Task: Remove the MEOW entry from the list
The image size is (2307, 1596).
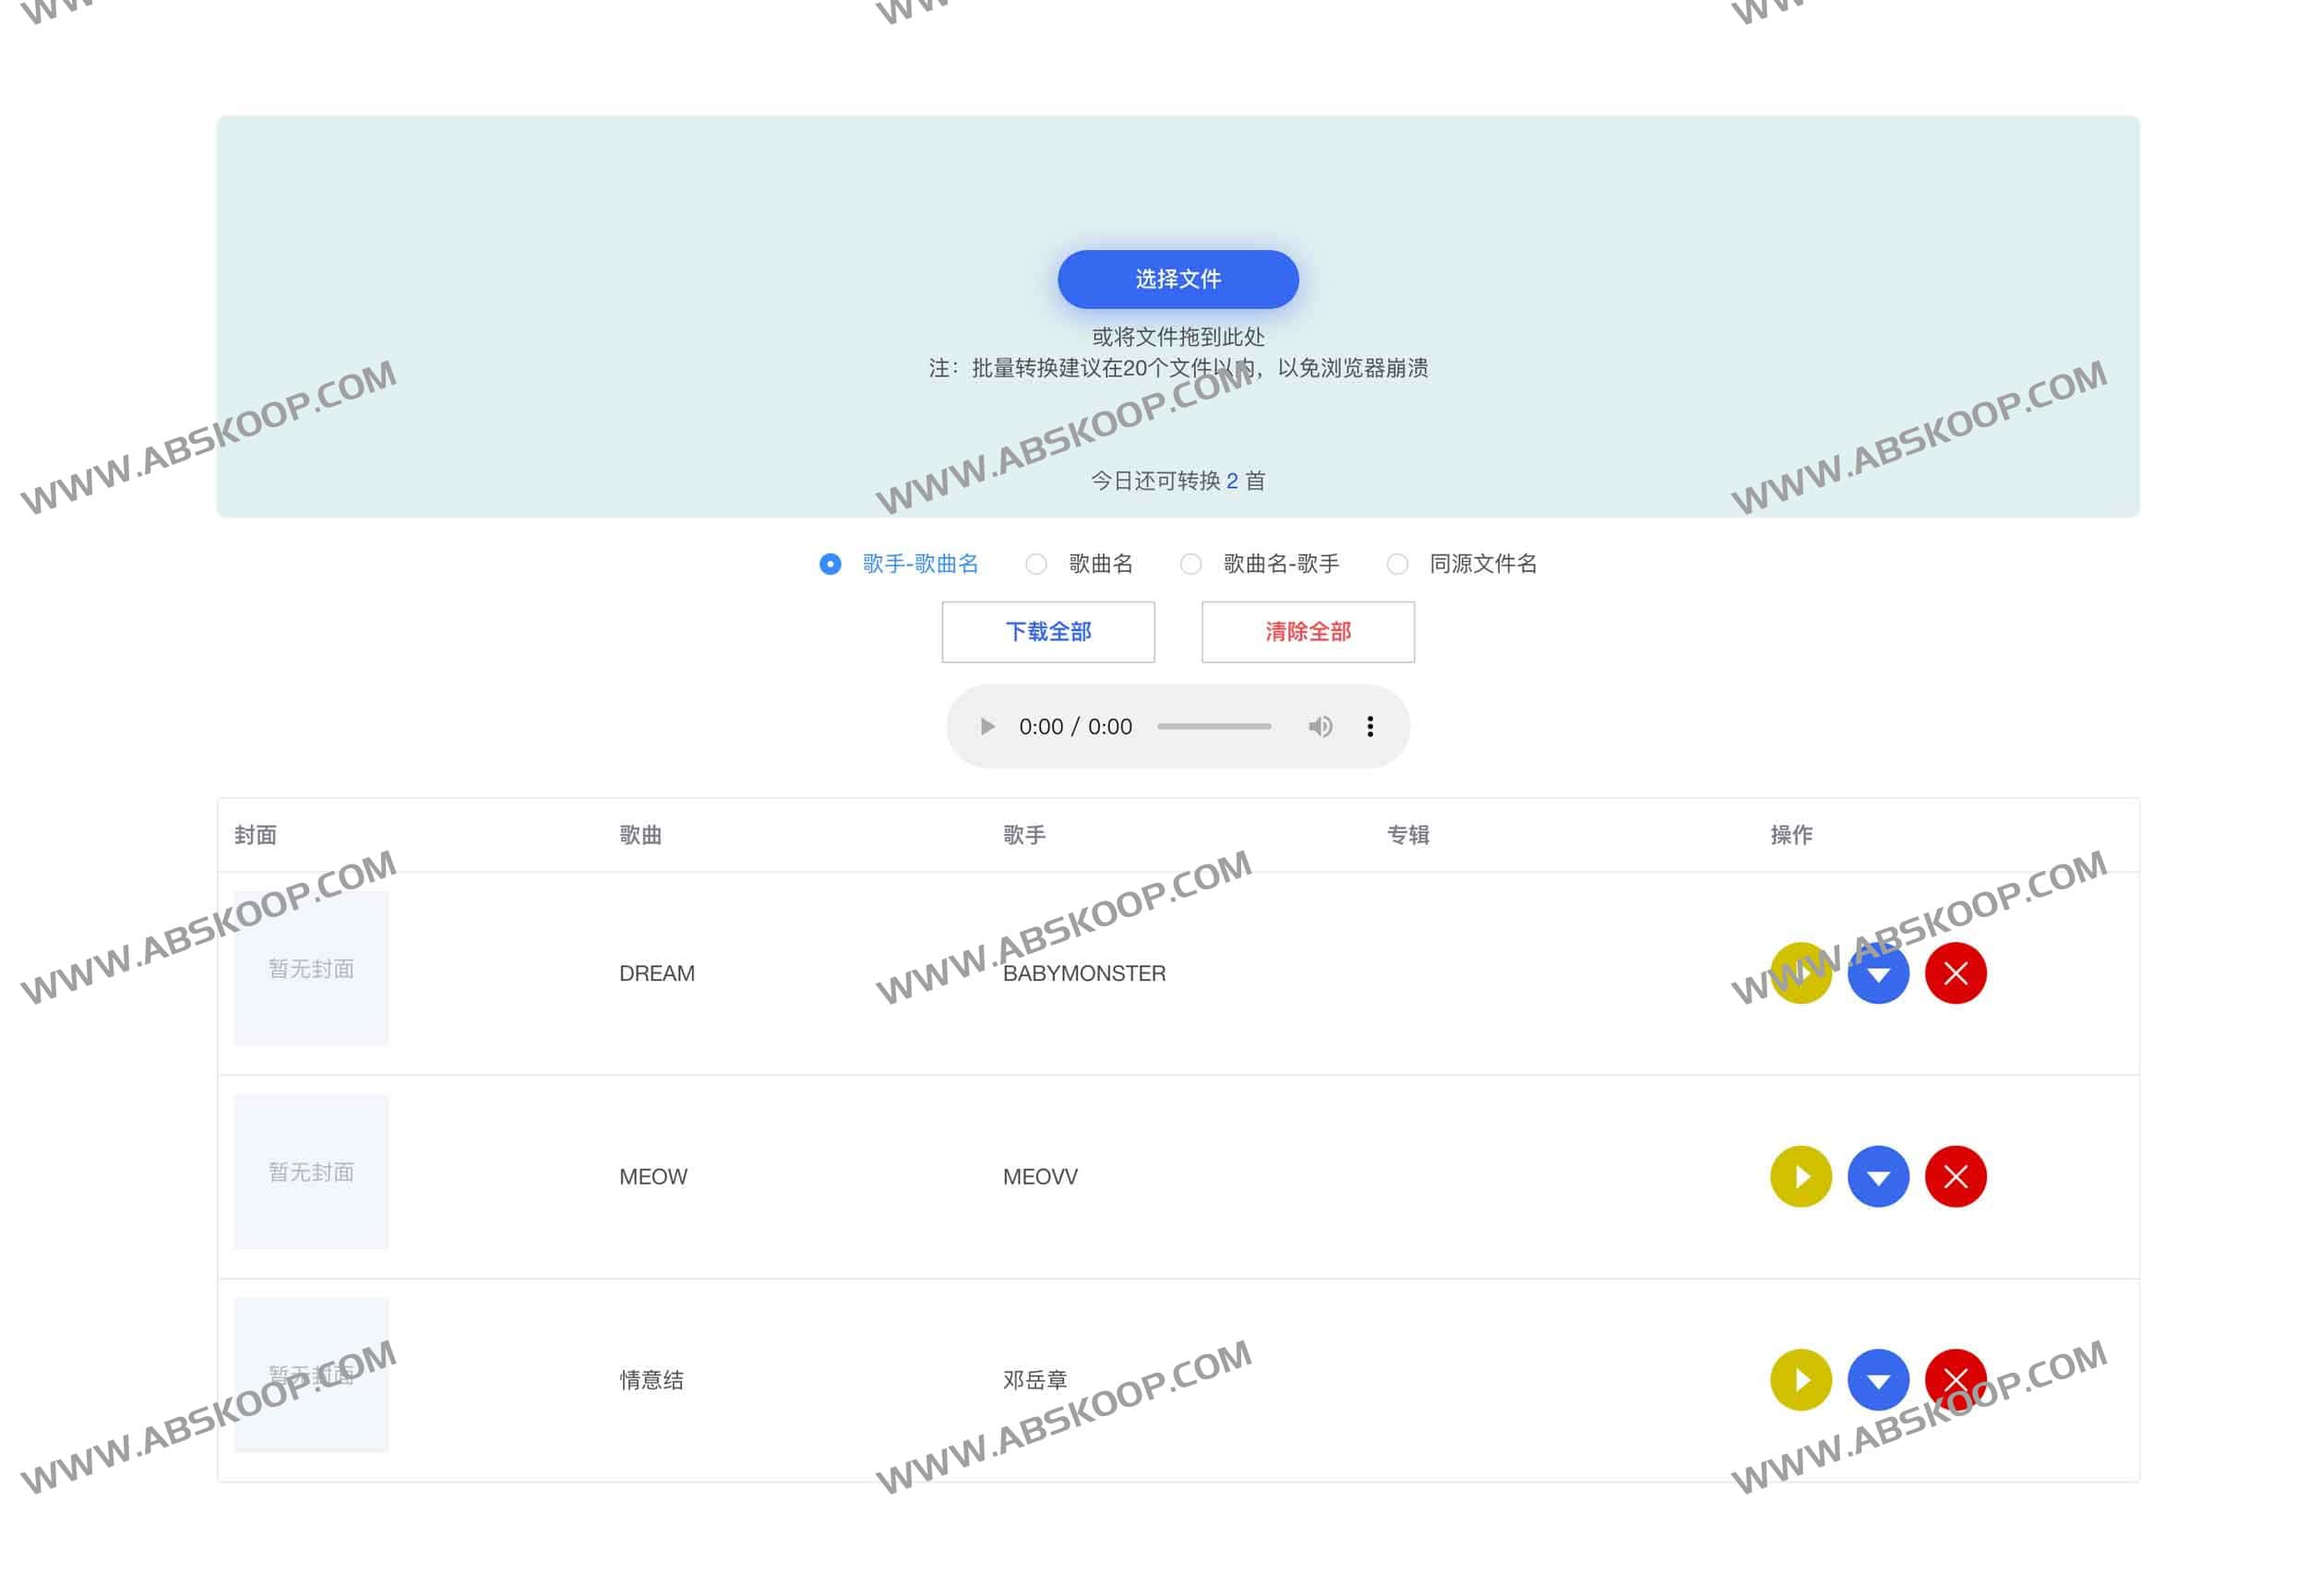Action: coord(1955,1176)
